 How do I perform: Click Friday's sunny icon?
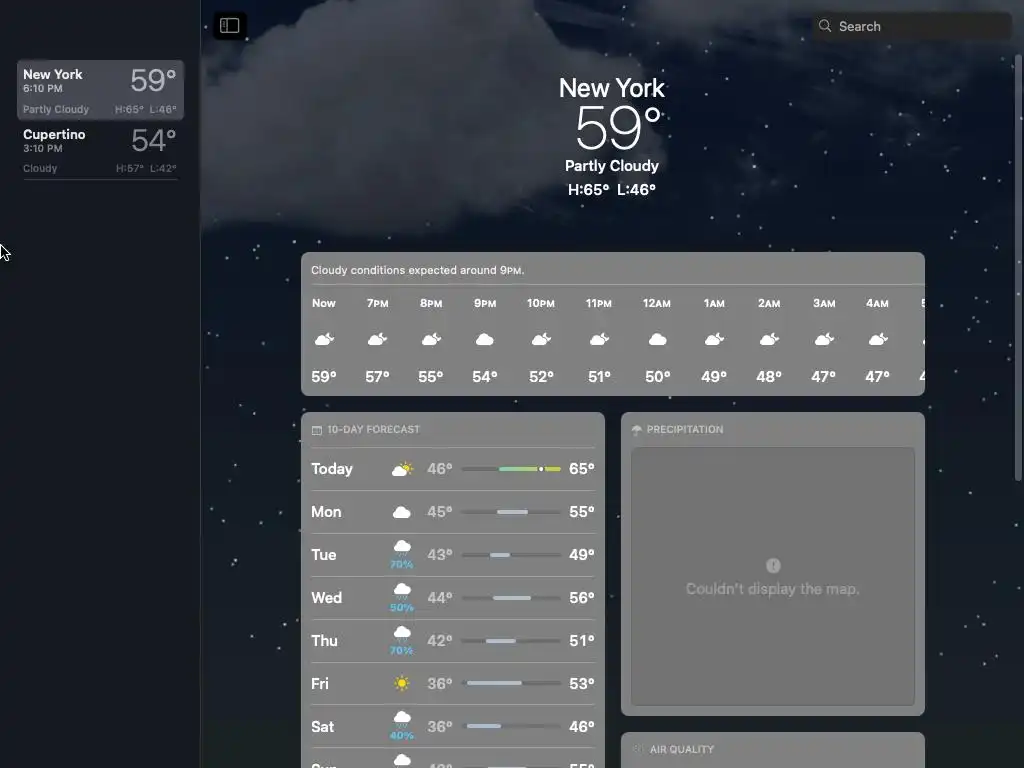click(402, 684)
